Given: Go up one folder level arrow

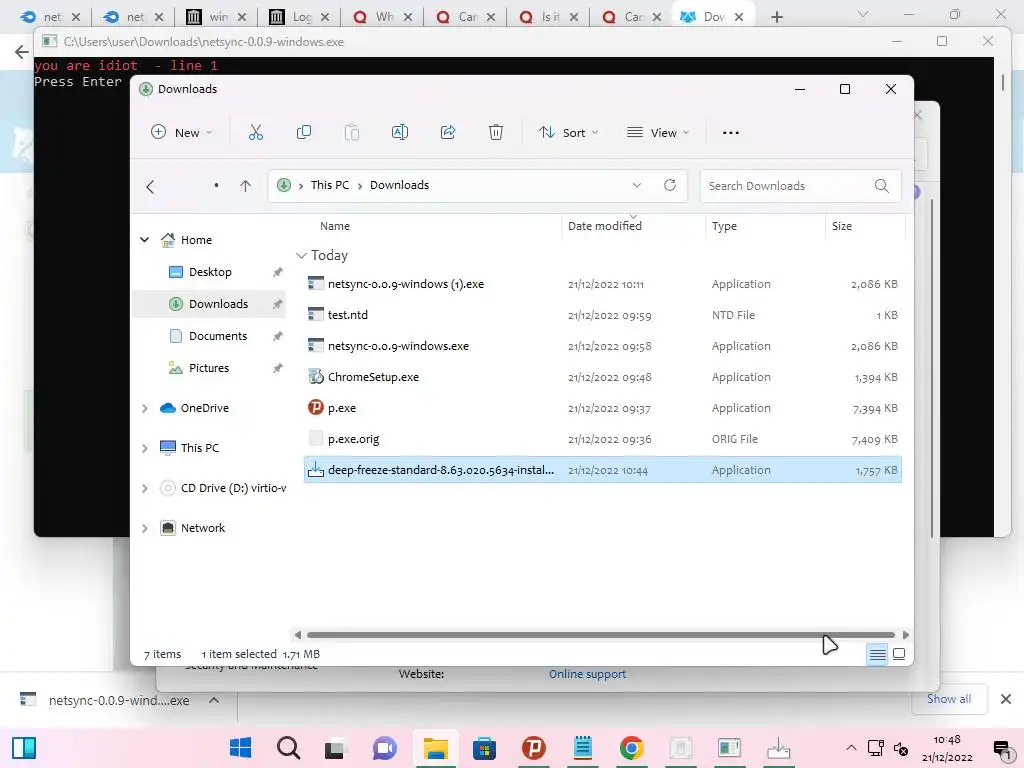Looking at the screenshot, I should click(x=245, y=186).
